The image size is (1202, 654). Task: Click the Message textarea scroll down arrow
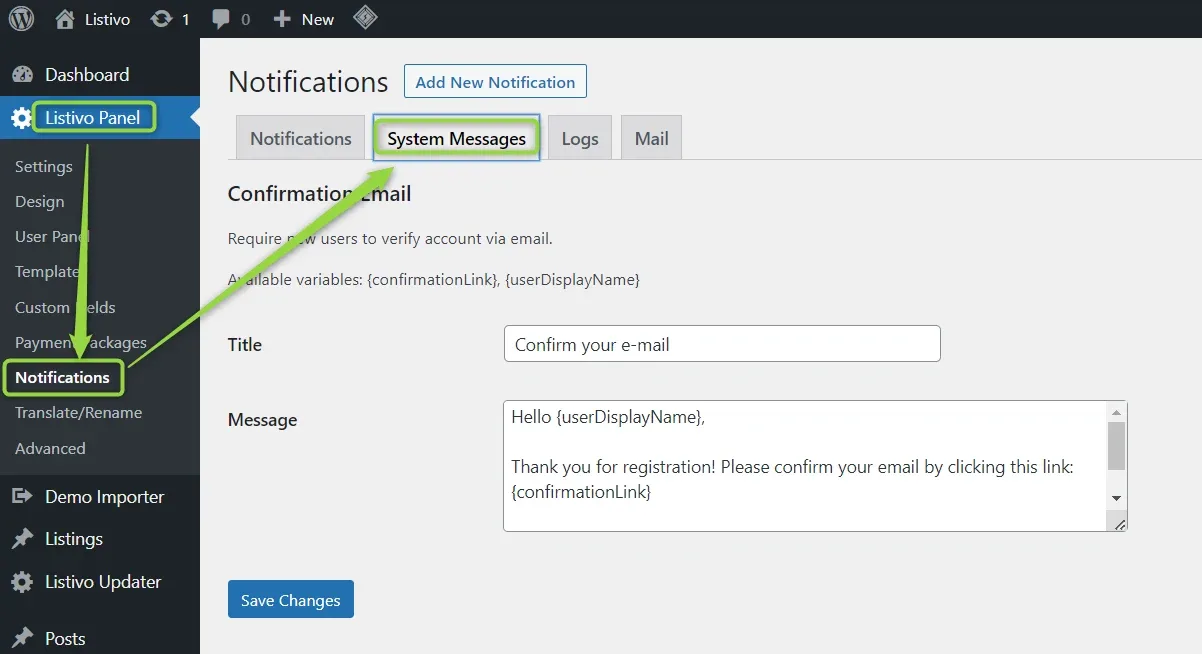click(1117, 498)
